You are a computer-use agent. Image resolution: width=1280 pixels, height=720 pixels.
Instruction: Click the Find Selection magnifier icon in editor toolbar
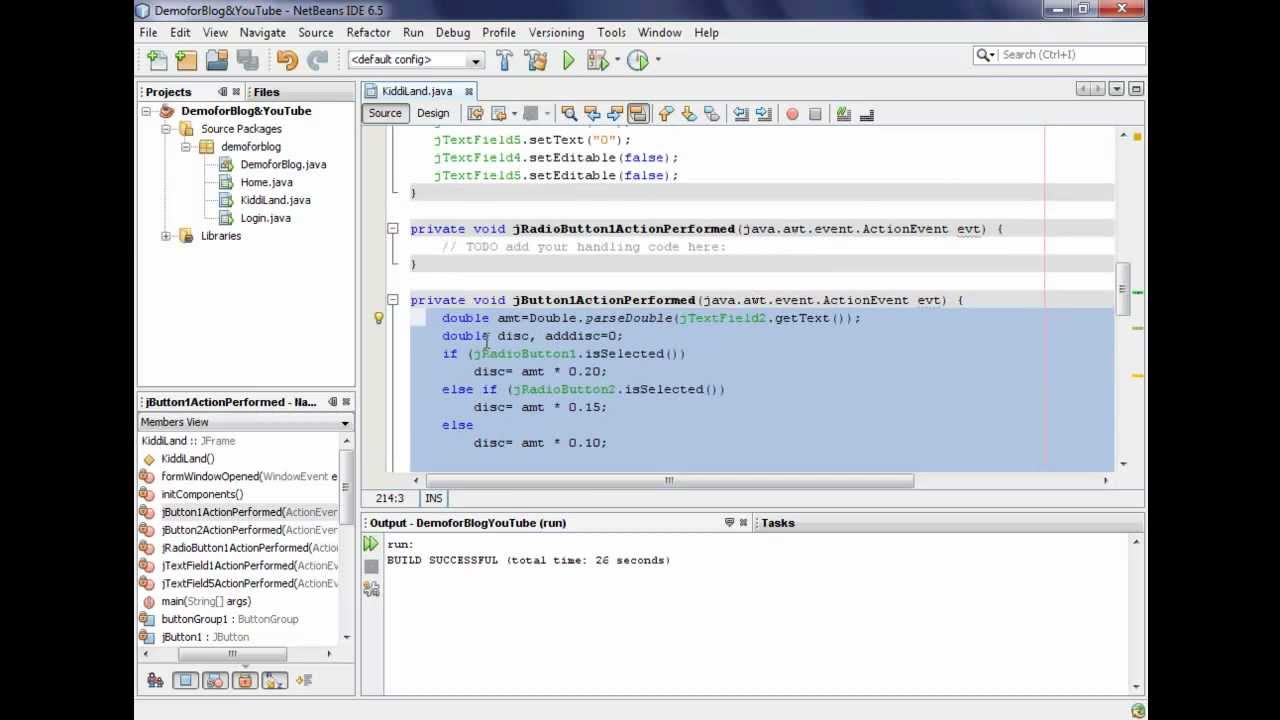569,114
